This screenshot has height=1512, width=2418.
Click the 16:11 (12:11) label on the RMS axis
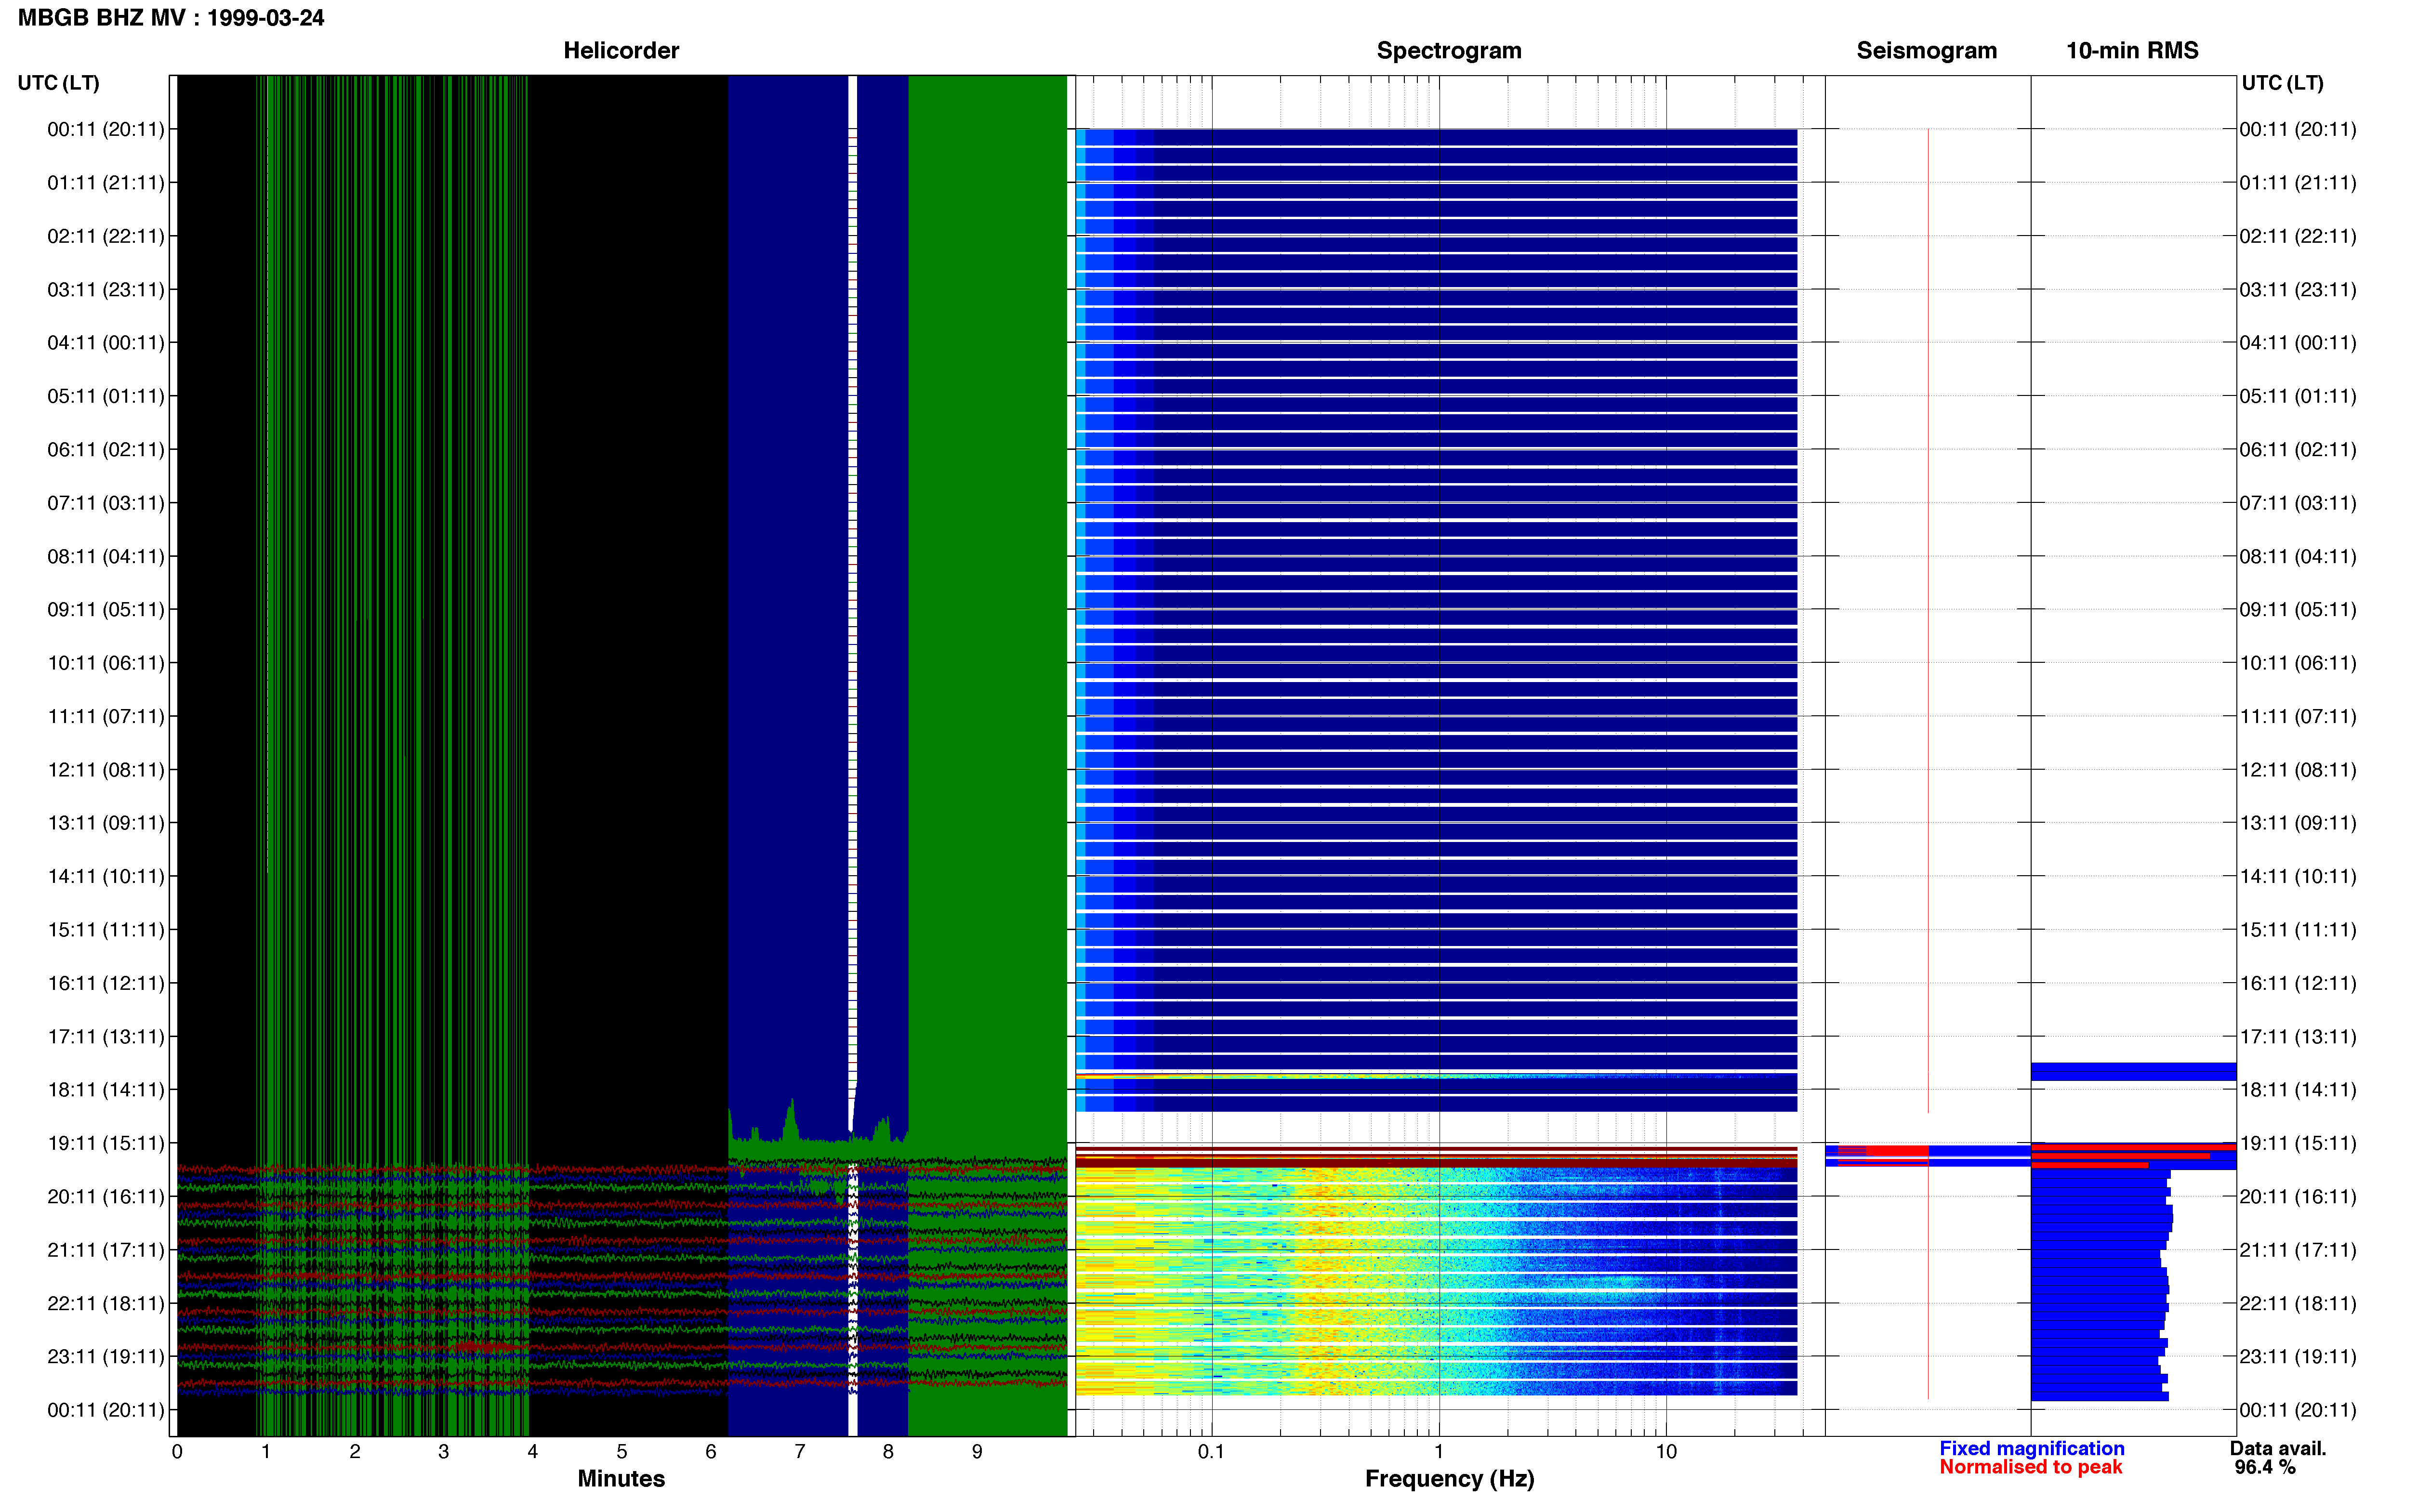click(2298, 983)
